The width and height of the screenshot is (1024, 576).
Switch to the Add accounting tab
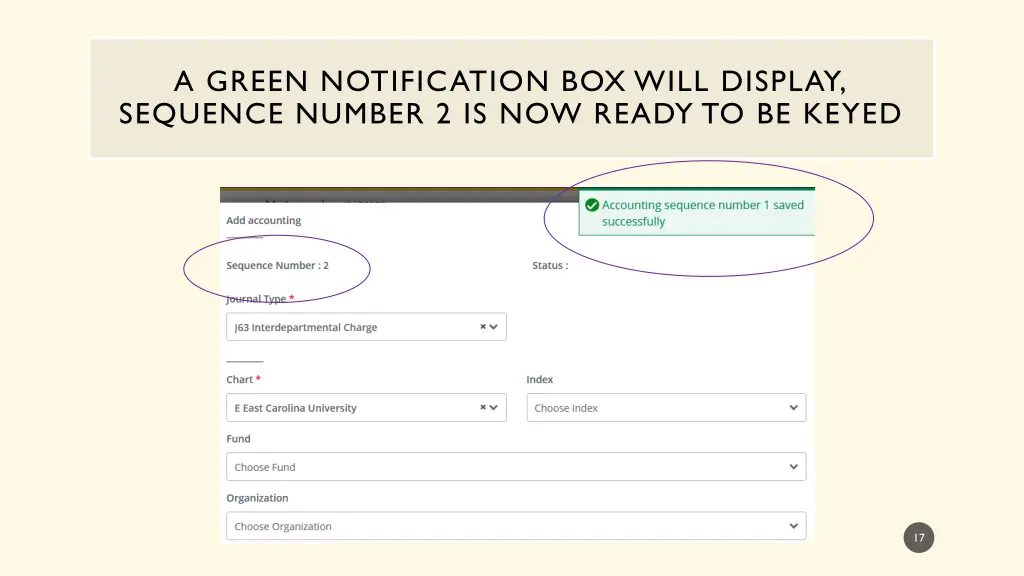[263, 220]
